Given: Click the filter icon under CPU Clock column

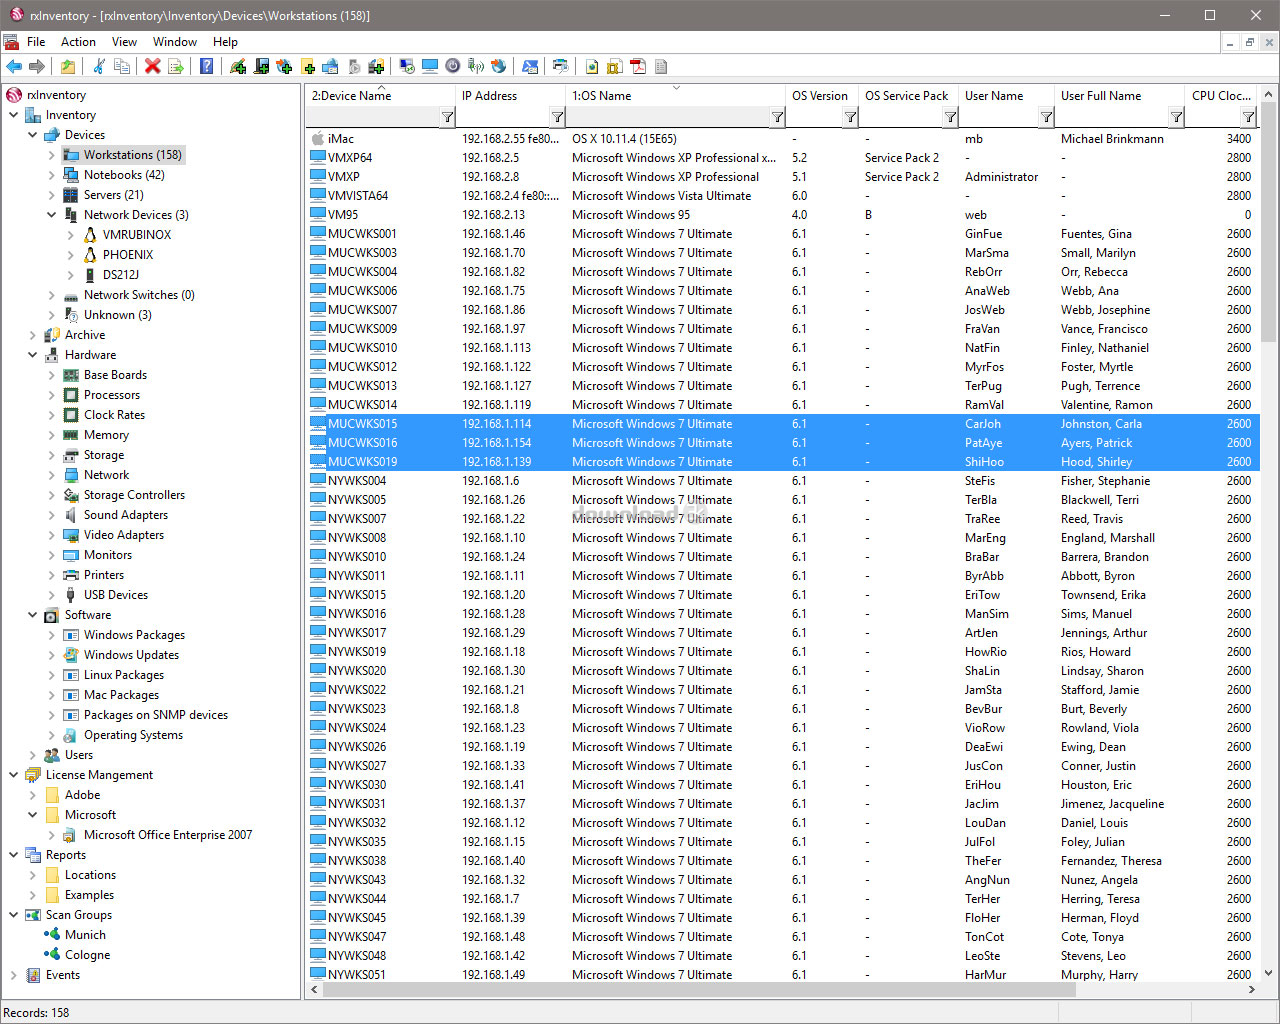Looking at the screenshot, I should 1249,117.
